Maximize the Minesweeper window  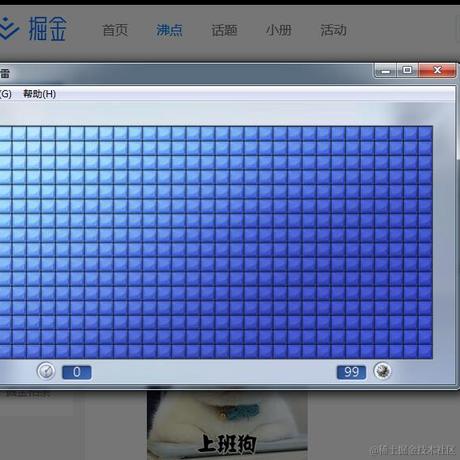tap(407, 70)
